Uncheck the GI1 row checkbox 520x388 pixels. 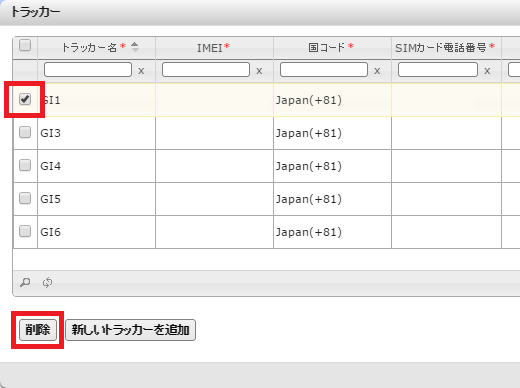pos(25,99)
